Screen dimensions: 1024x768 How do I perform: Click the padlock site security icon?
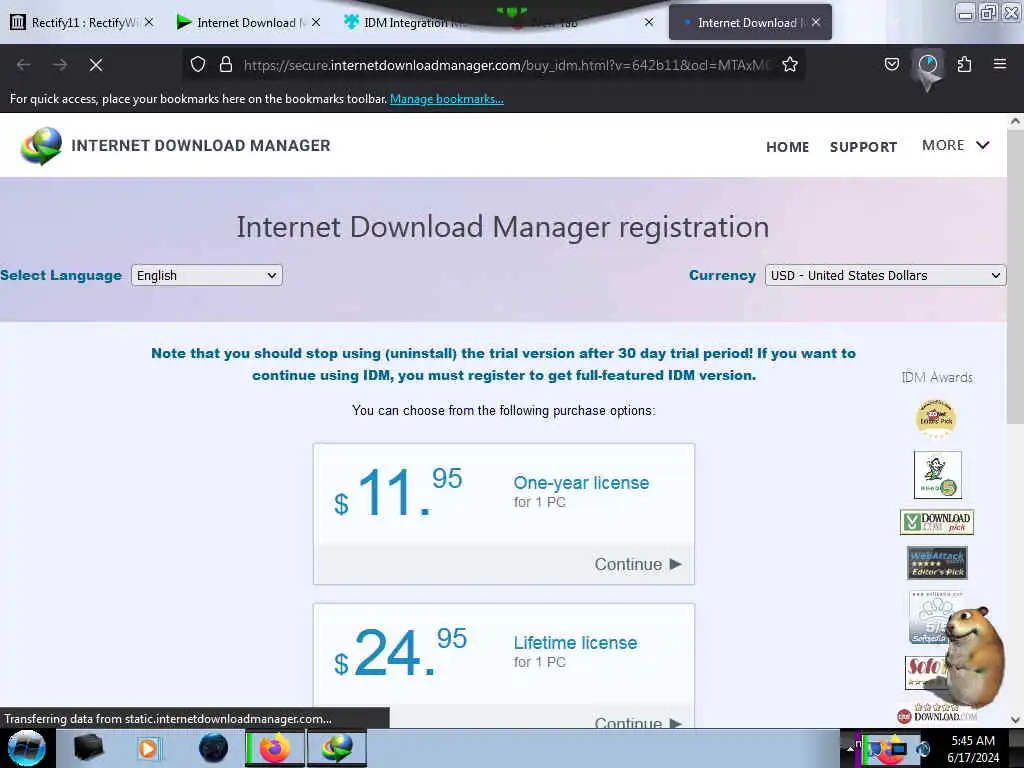tap(225, 64)
